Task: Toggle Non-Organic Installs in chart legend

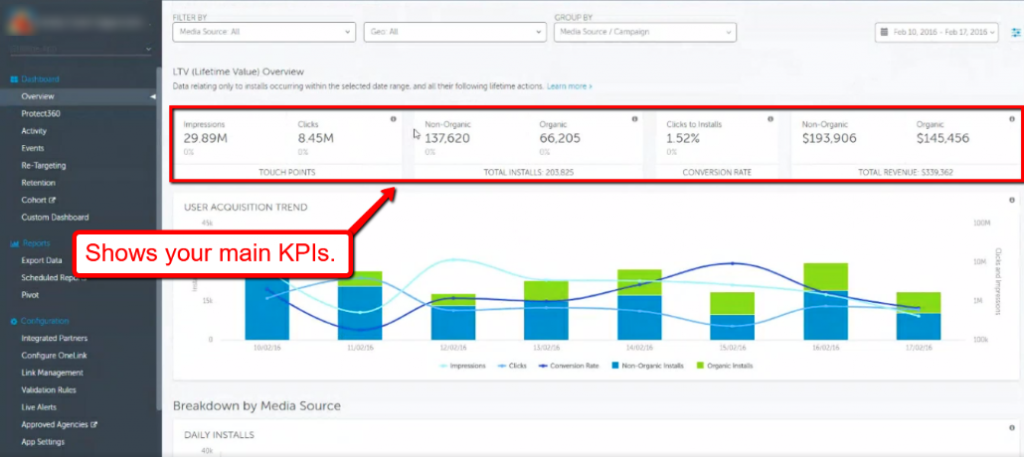Action: point(647,366)
